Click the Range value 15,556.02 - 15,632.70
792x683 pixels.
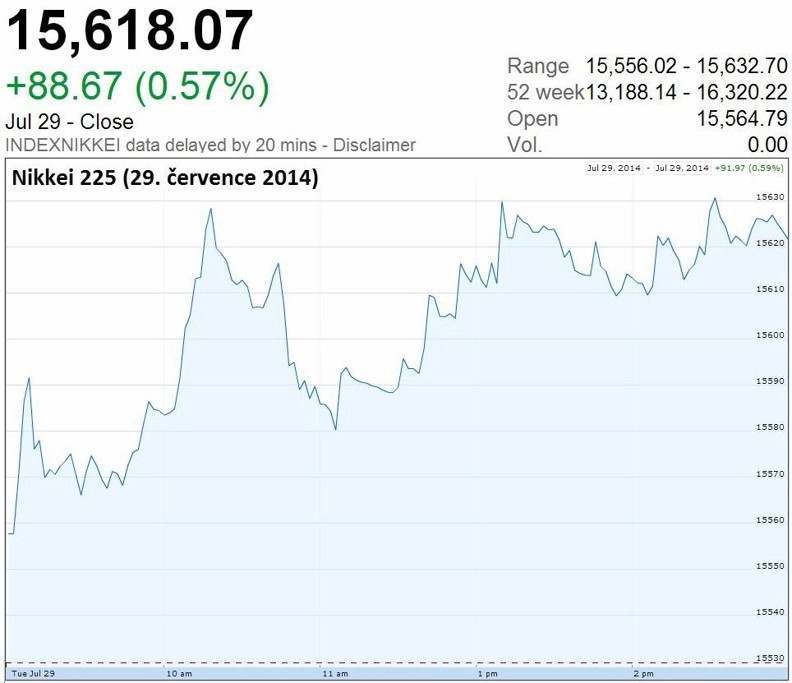point(686,66)
